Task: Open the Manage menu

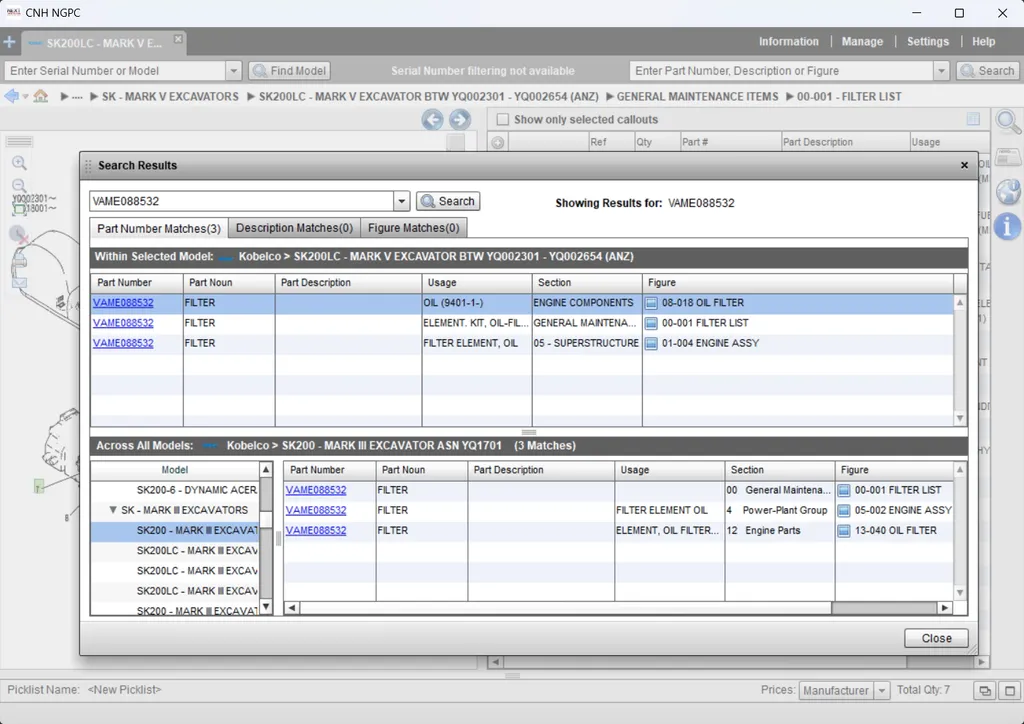Action: pyautogui.click(x=862, y=41)
